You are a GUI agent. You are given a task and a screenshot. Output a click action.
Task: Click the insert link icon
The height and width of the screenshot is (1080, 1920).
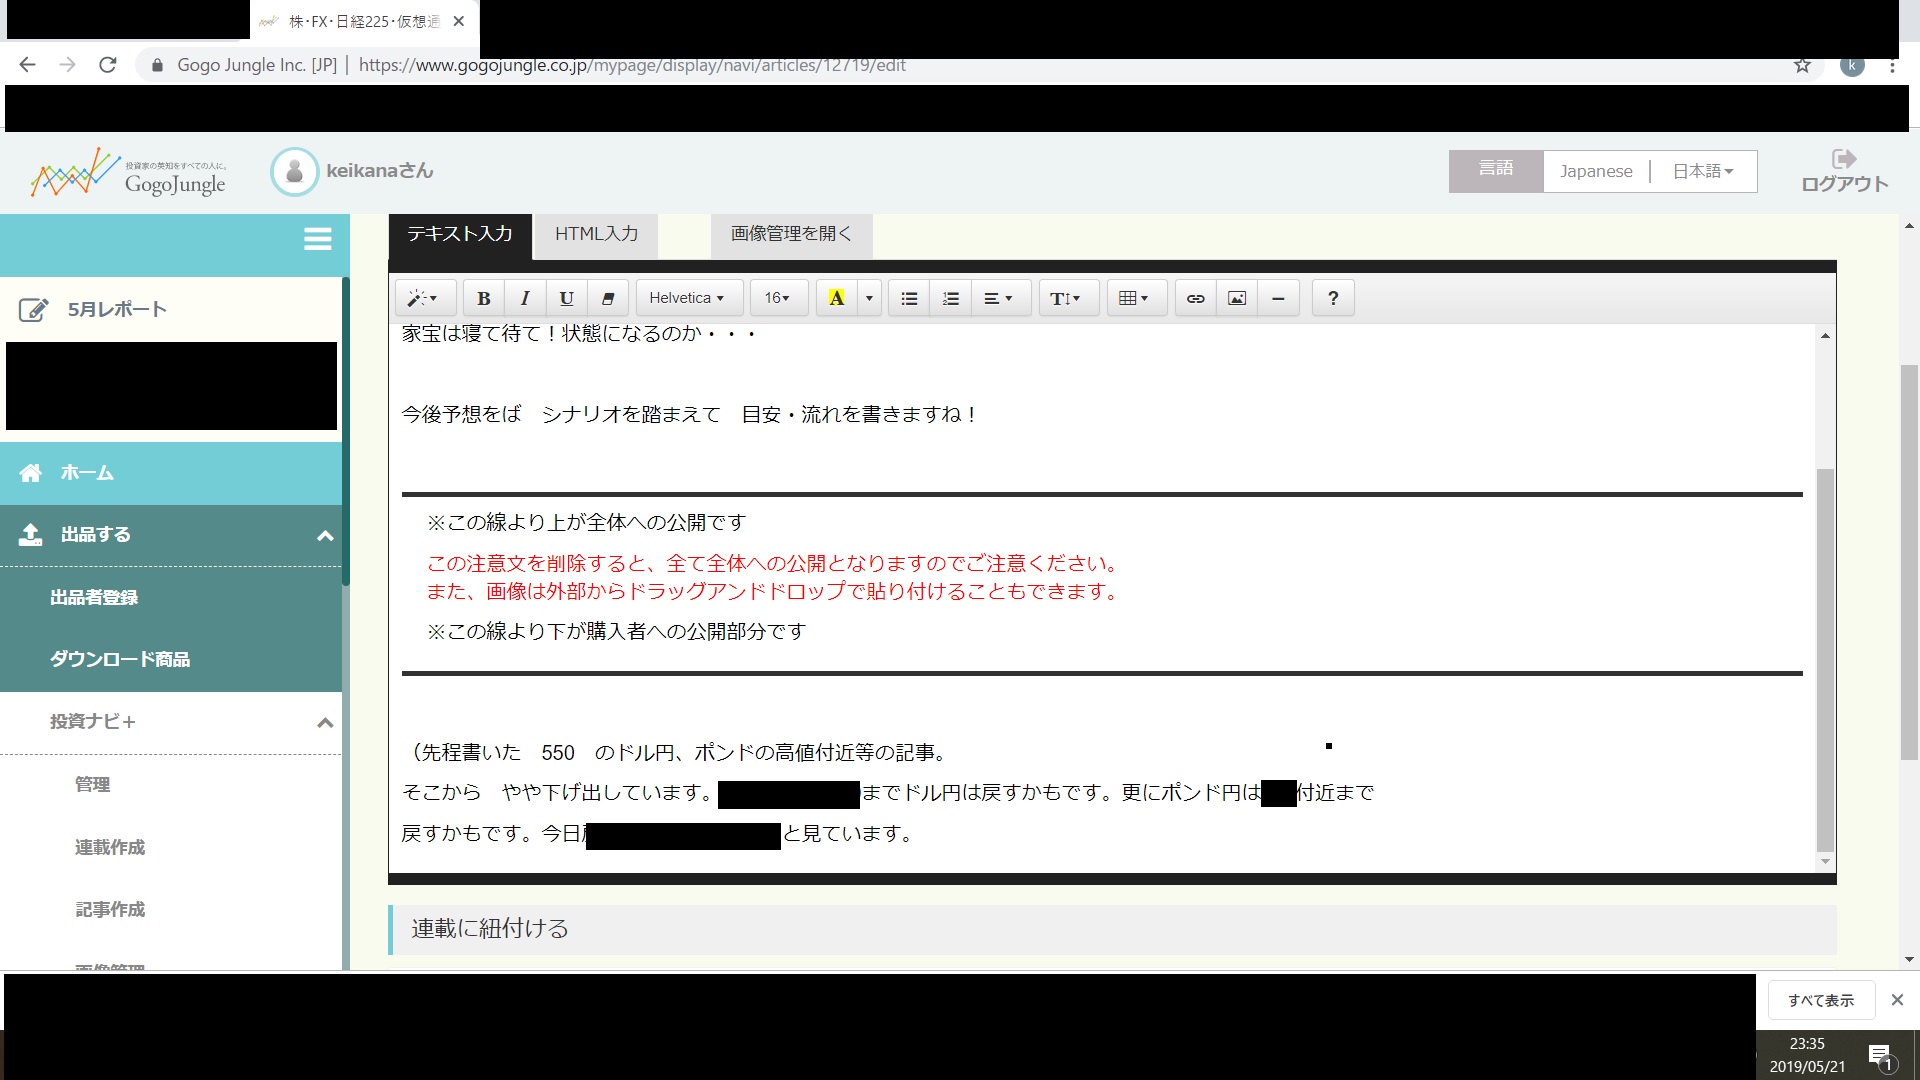(1195, 298)
